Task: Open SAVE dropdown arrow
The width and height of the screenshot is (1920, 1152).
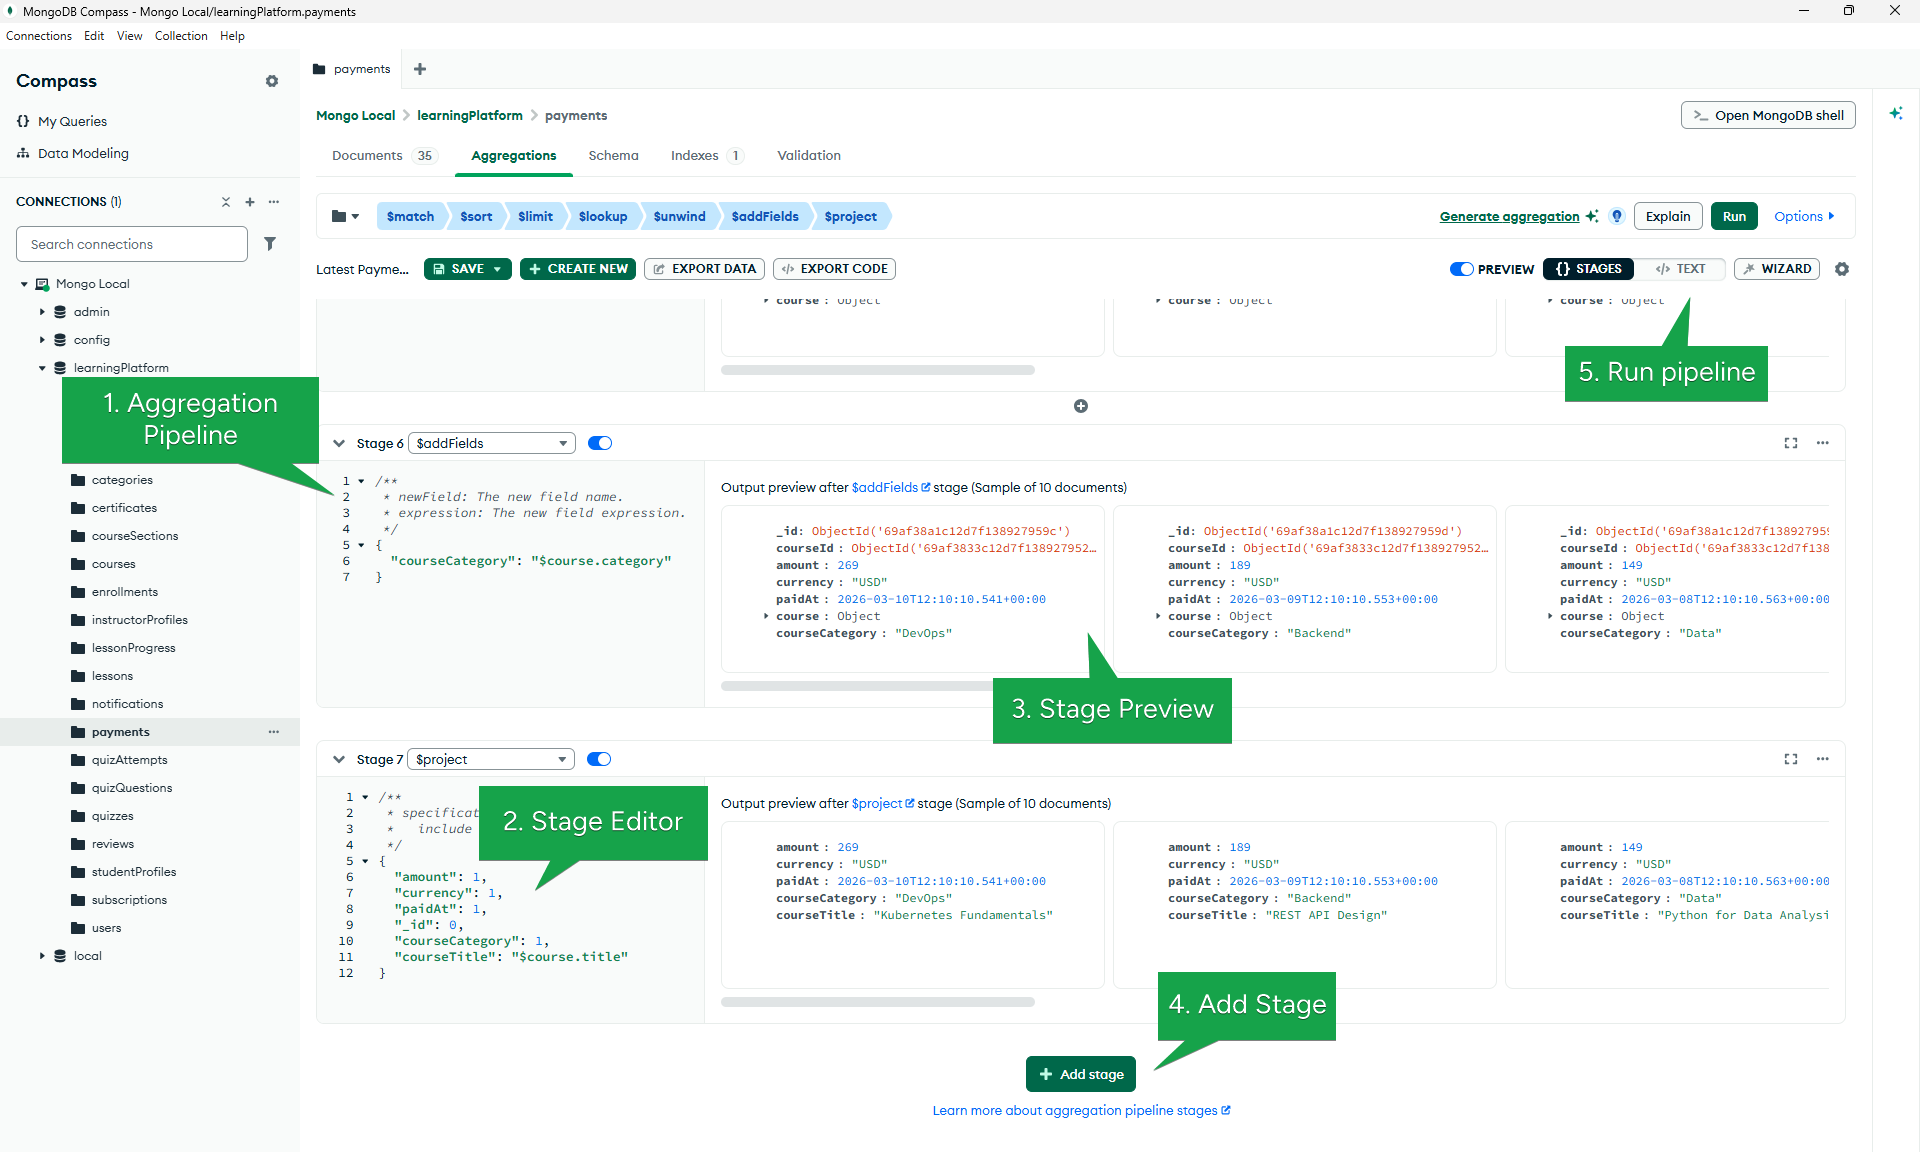Action: tap(497, 269)
